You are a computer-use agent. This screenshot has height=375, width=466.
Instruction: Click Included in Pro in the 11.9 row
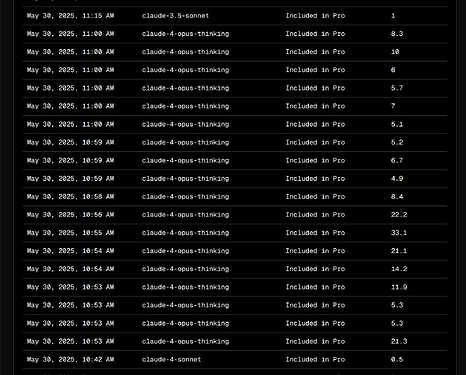315,287
